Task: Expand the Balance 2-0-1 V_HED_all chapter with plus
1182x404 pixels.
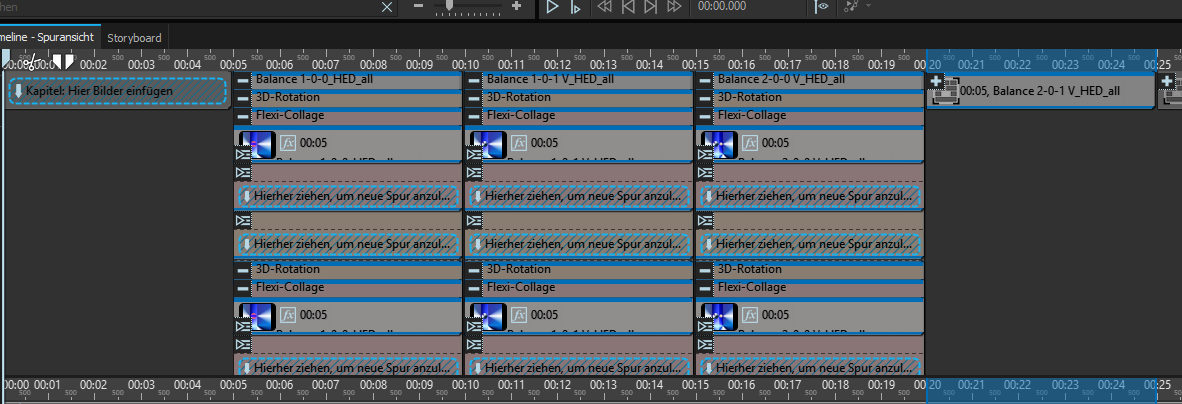Action: 936,81
